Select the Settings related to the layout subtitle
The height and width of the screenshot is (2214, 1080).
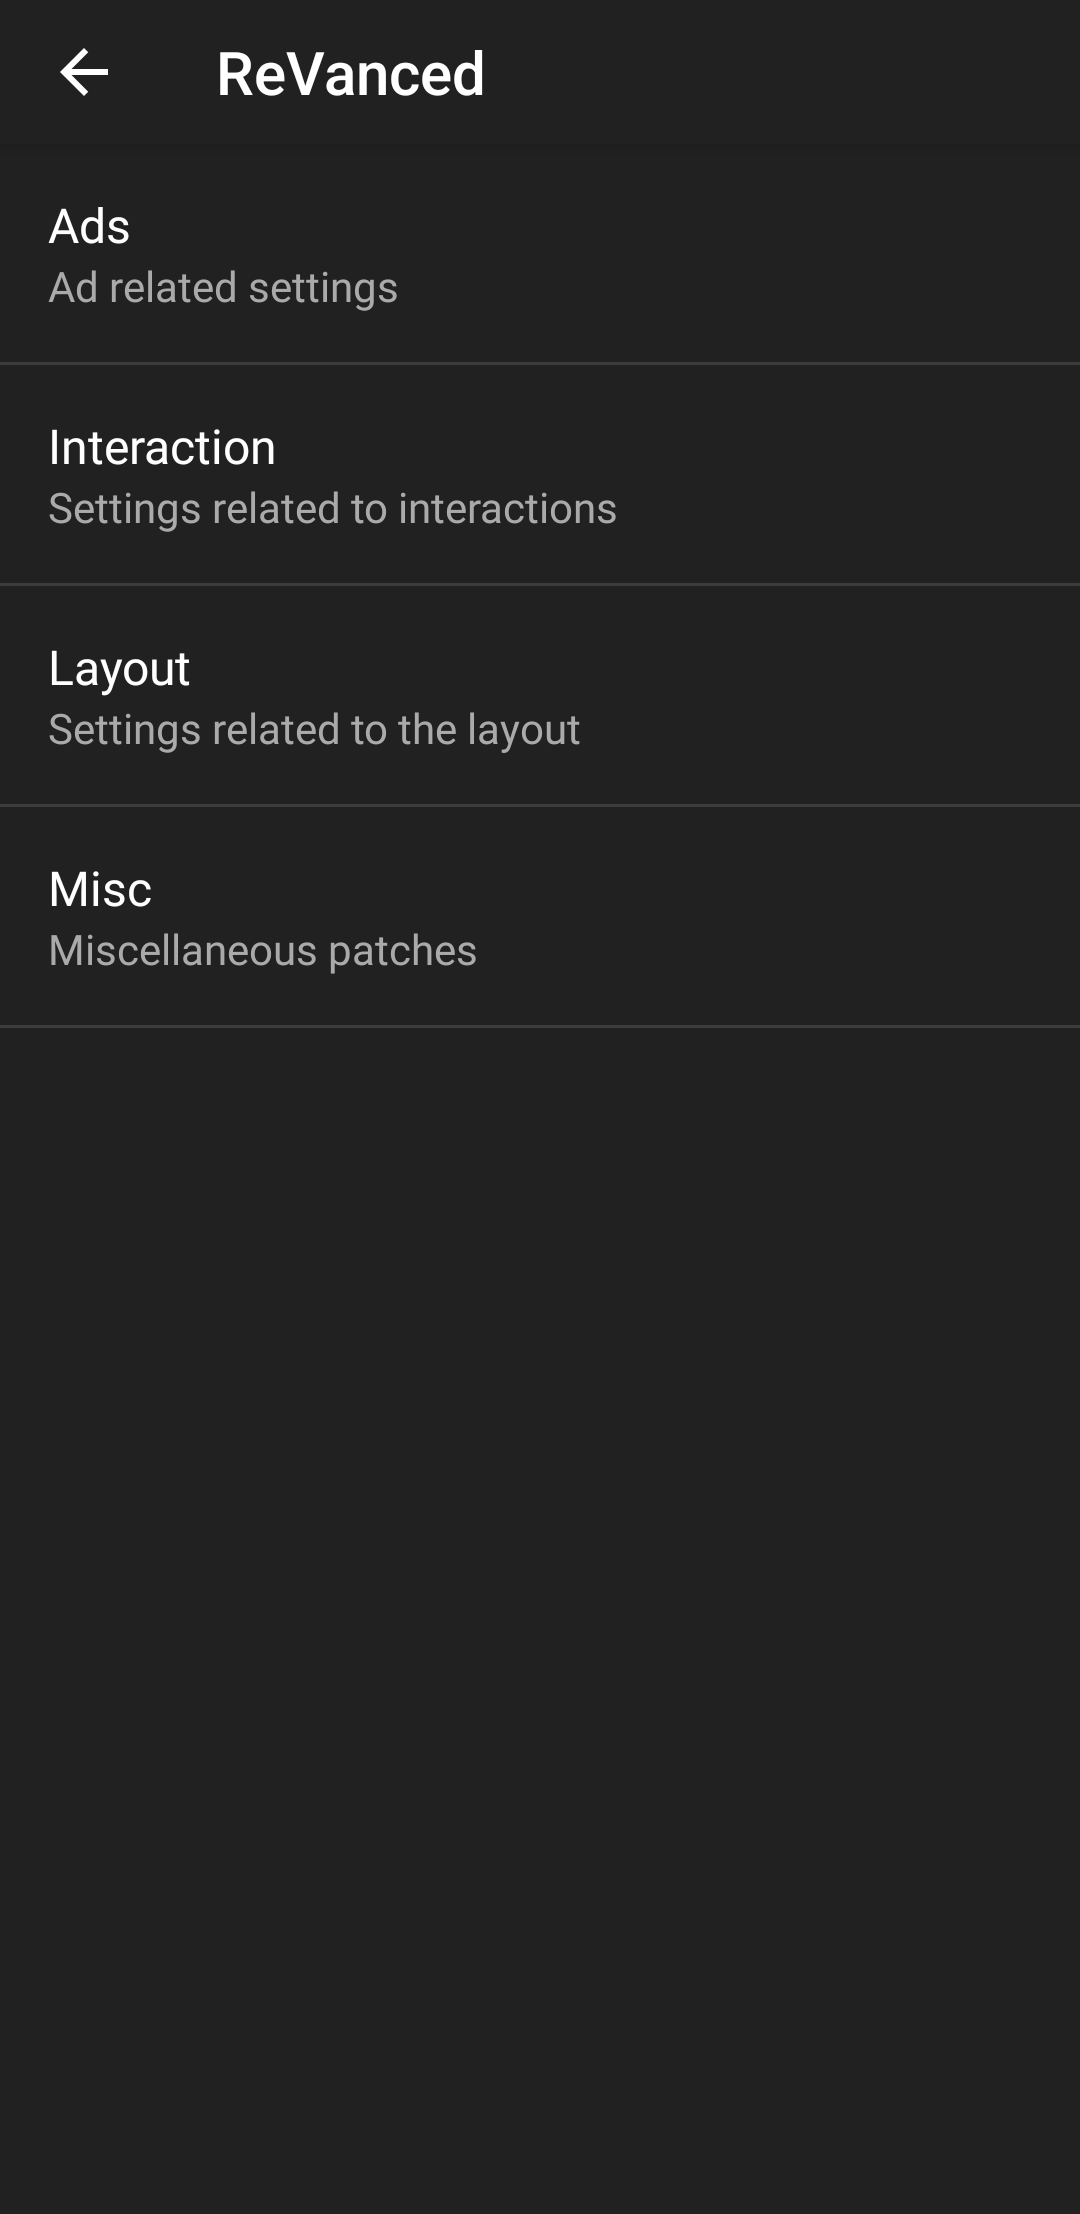tap(315, 730)
